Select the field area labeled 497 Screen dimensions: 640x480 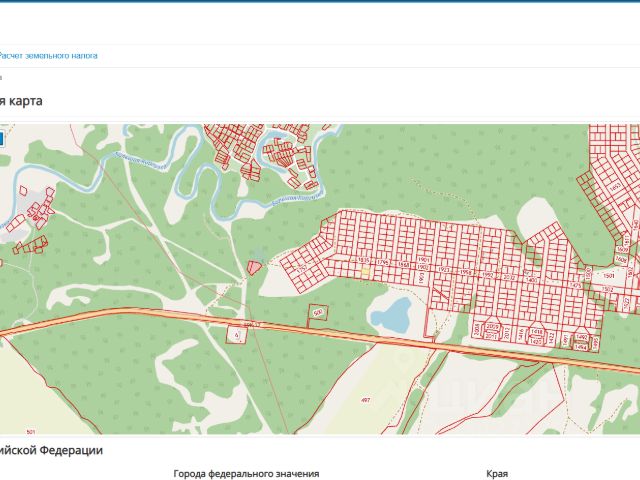coord(366,400)
